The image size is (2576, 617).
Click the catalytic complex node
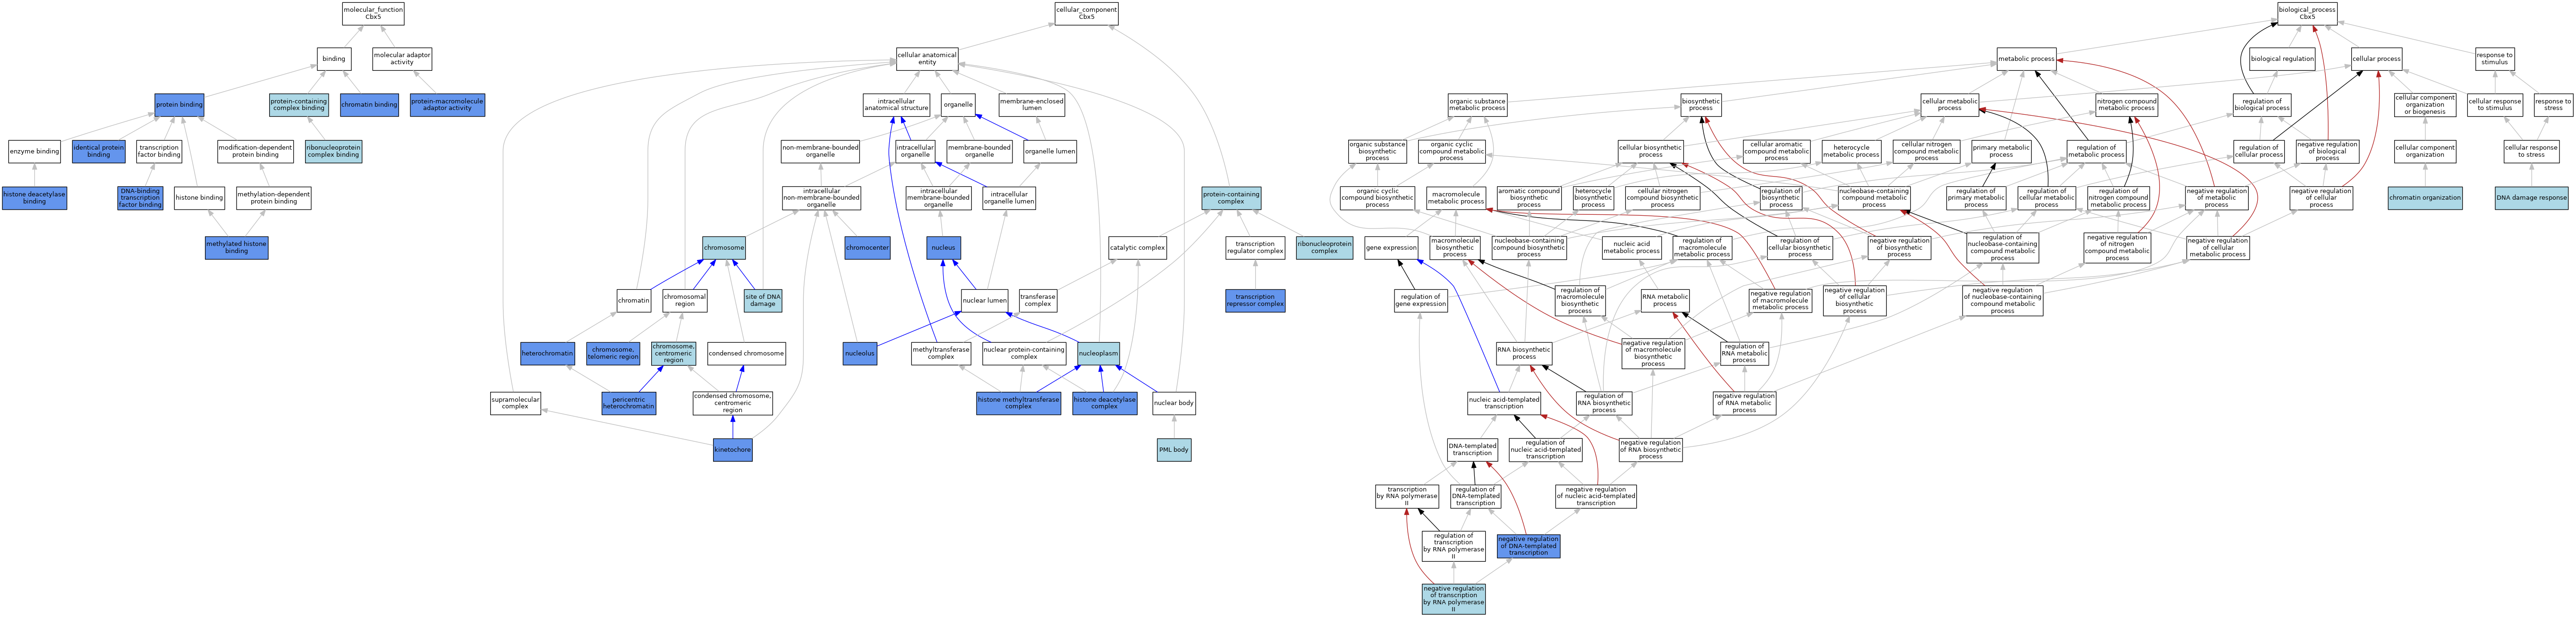(1138, 248)
